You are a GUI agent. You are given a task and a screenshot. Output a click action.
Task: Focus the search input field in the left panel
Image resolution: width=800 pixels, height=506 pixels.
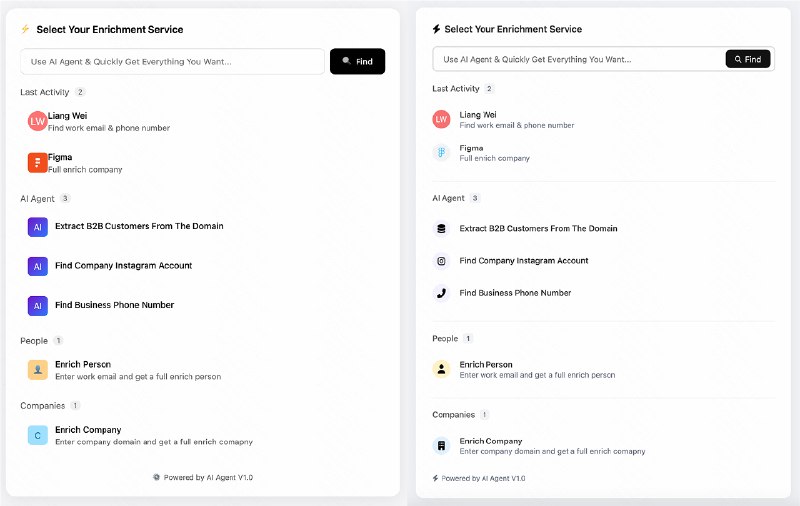172,61
